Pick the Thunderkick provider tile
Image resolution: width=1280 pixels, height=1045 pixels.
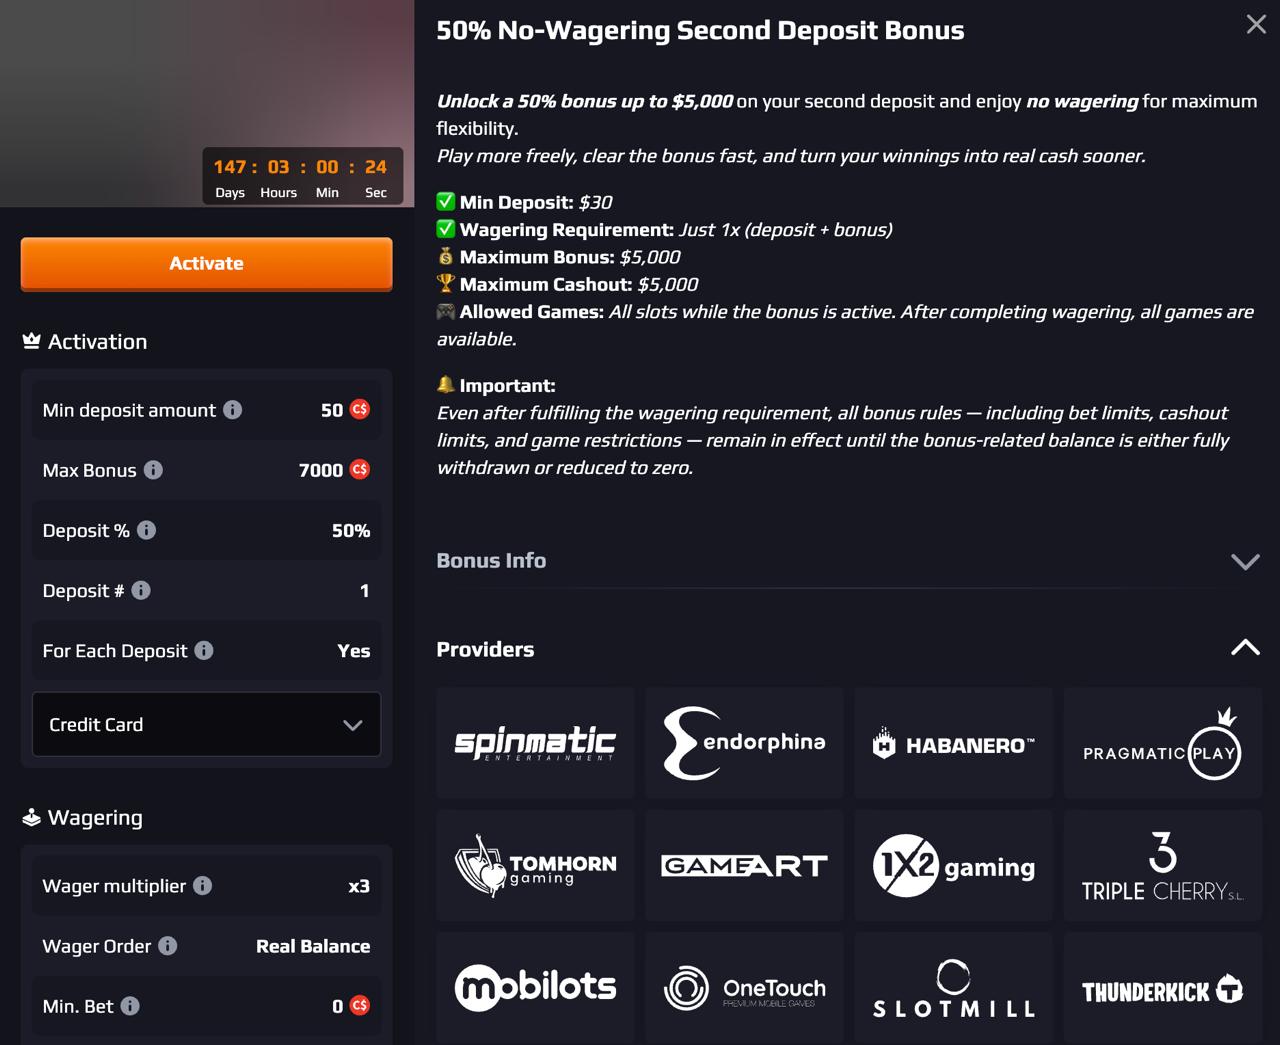pyautogui.click(x=1162, y=988)
